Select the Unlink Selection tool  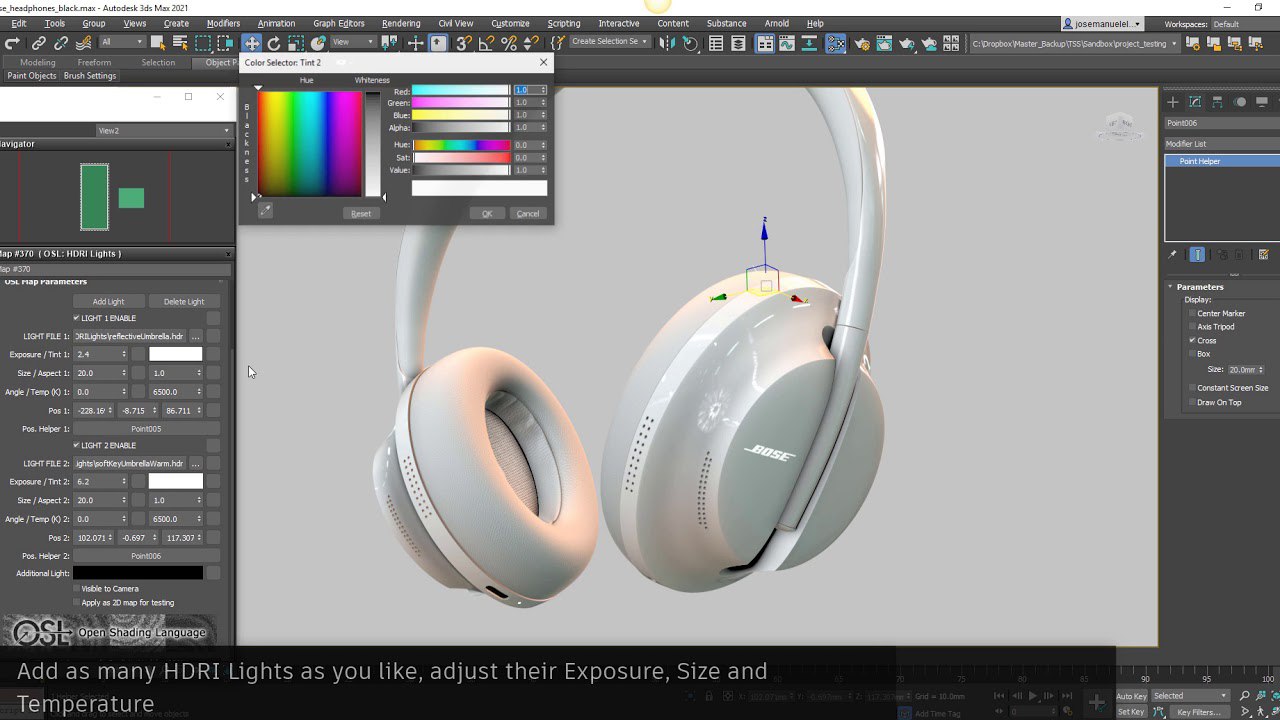[61, 43]
